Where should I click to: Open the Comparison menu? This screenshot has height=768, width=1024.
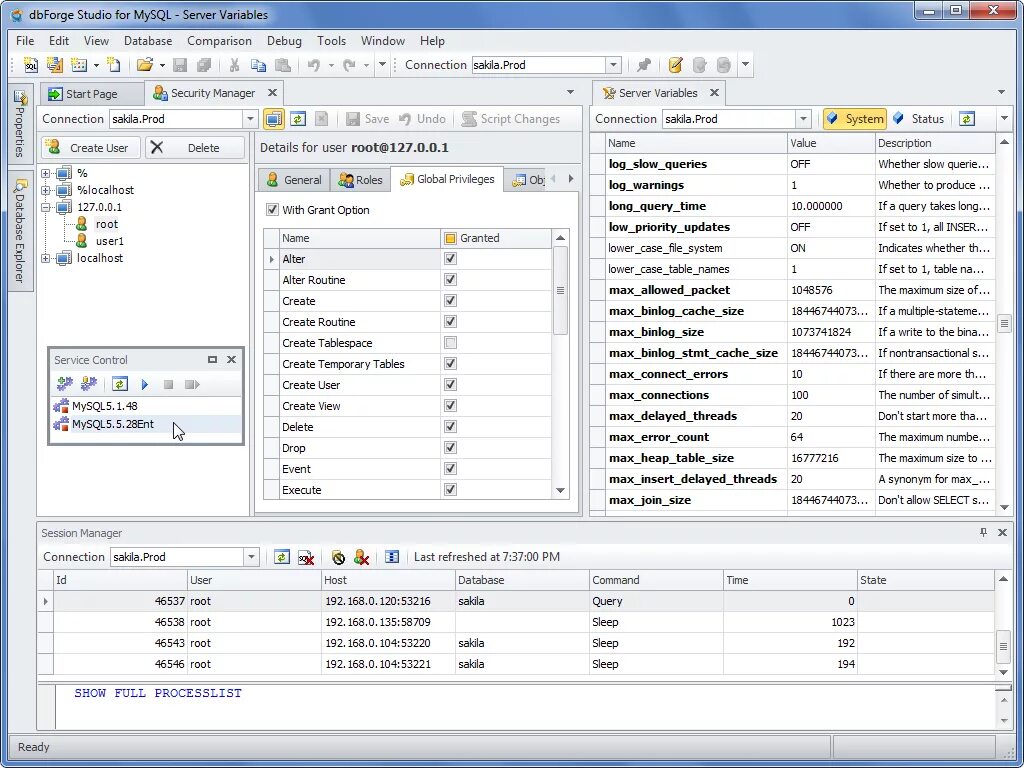(219, 40)
